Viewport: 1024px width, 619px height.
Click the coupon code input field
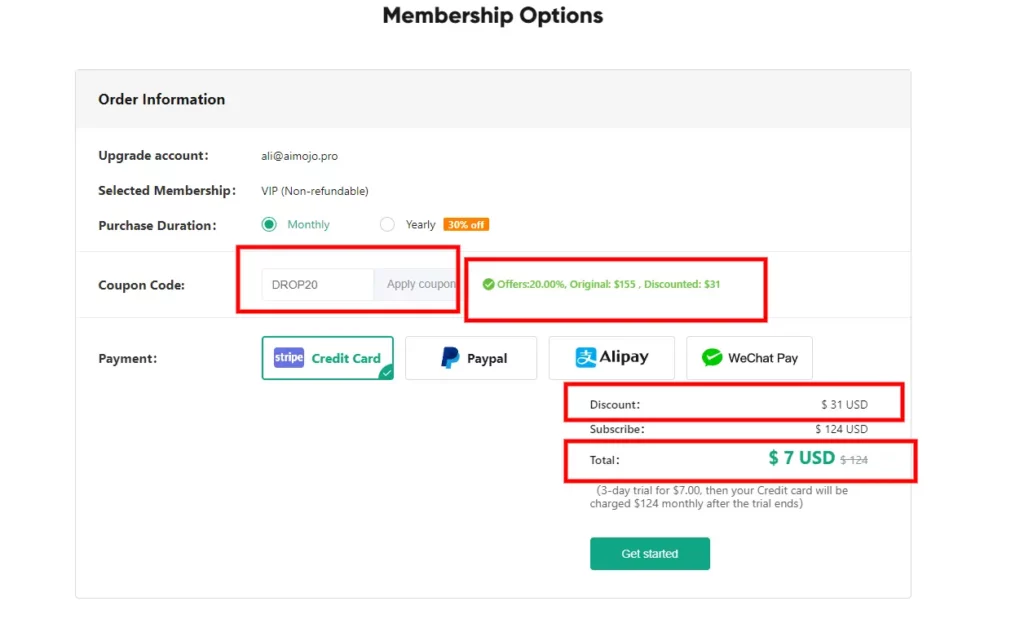coord(318,285)
